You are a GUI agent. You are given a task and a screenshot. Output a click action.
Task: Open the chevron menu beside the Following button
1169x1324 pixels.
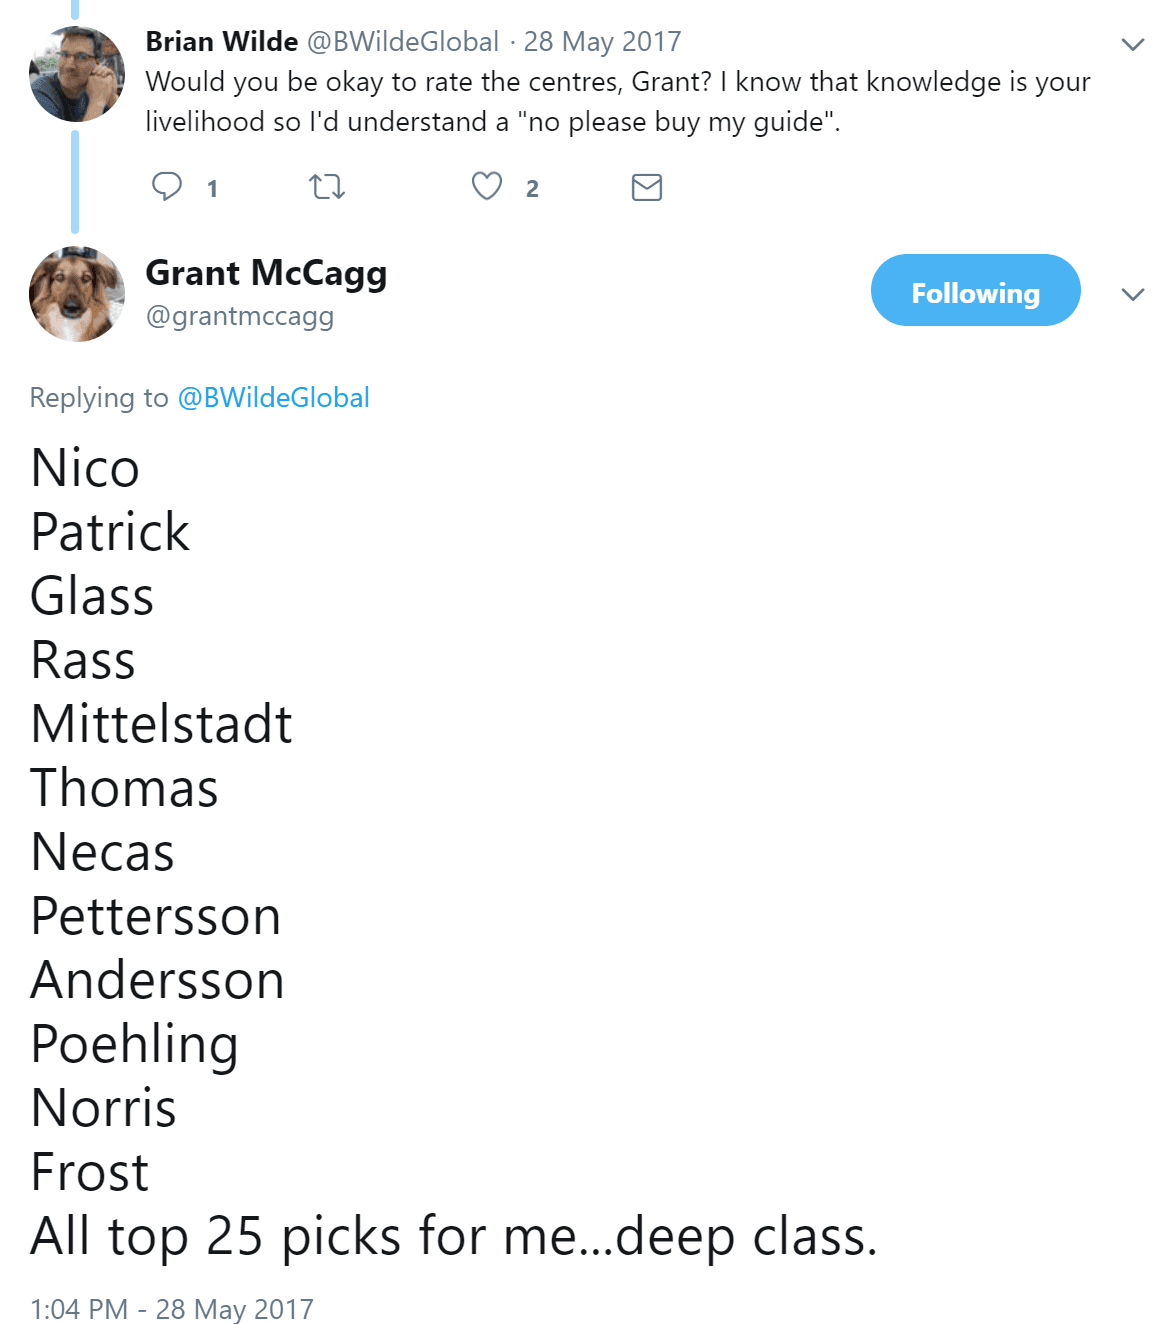coord(1132,294)
